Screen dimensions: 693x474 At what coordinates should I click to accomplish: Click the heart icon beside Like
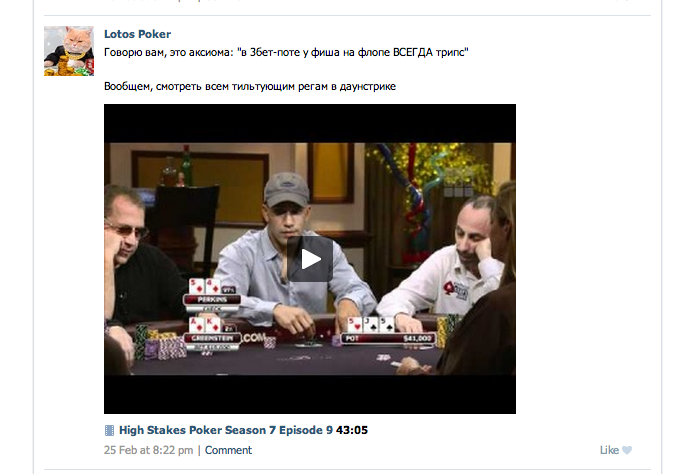click(627, 450)
